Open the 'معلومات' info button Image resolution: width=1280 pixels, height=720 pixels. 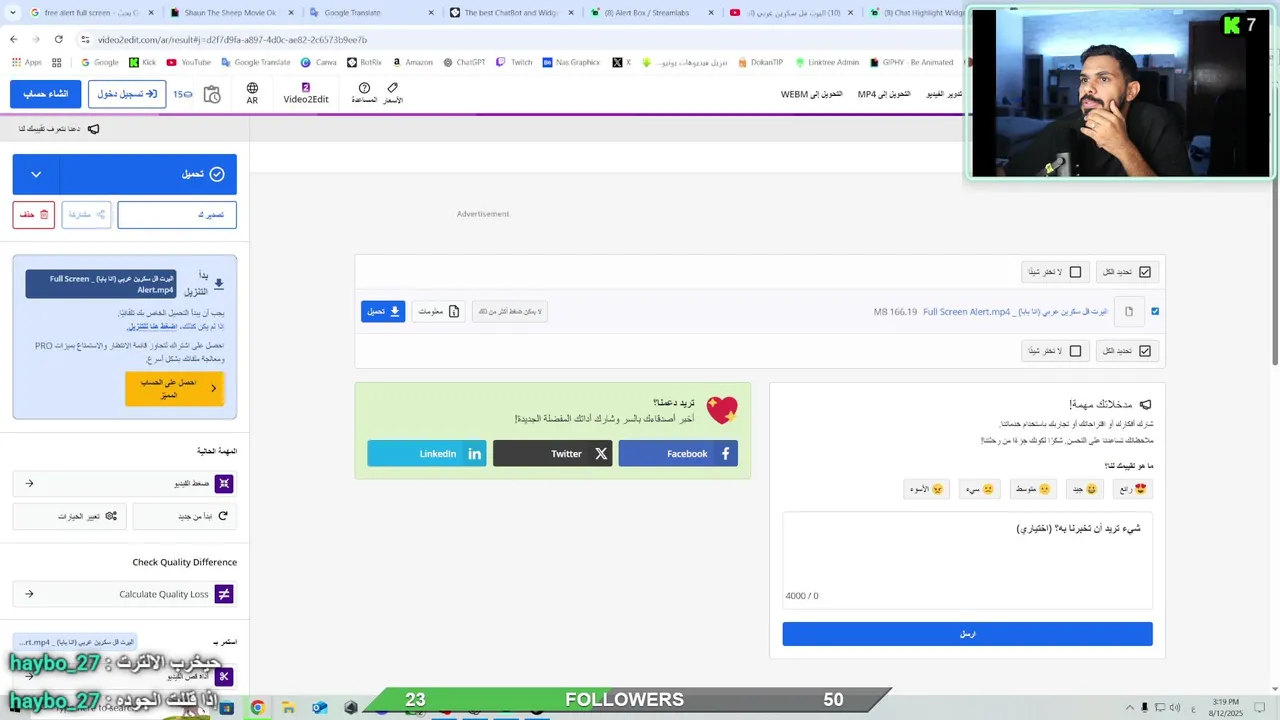pos(438,311)
